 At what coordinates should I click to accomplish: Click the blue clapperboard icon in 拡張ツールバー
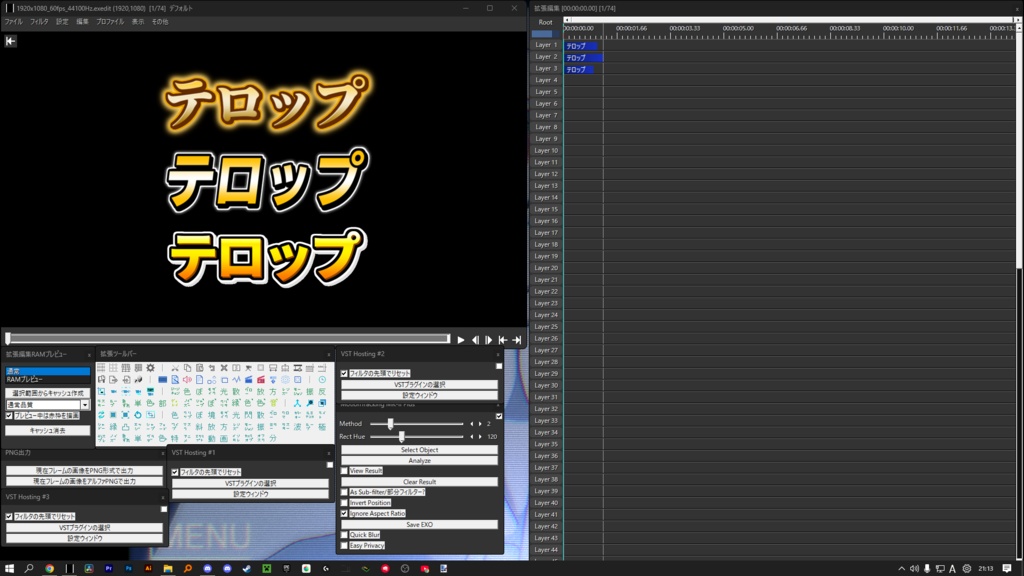click(249, 379)
